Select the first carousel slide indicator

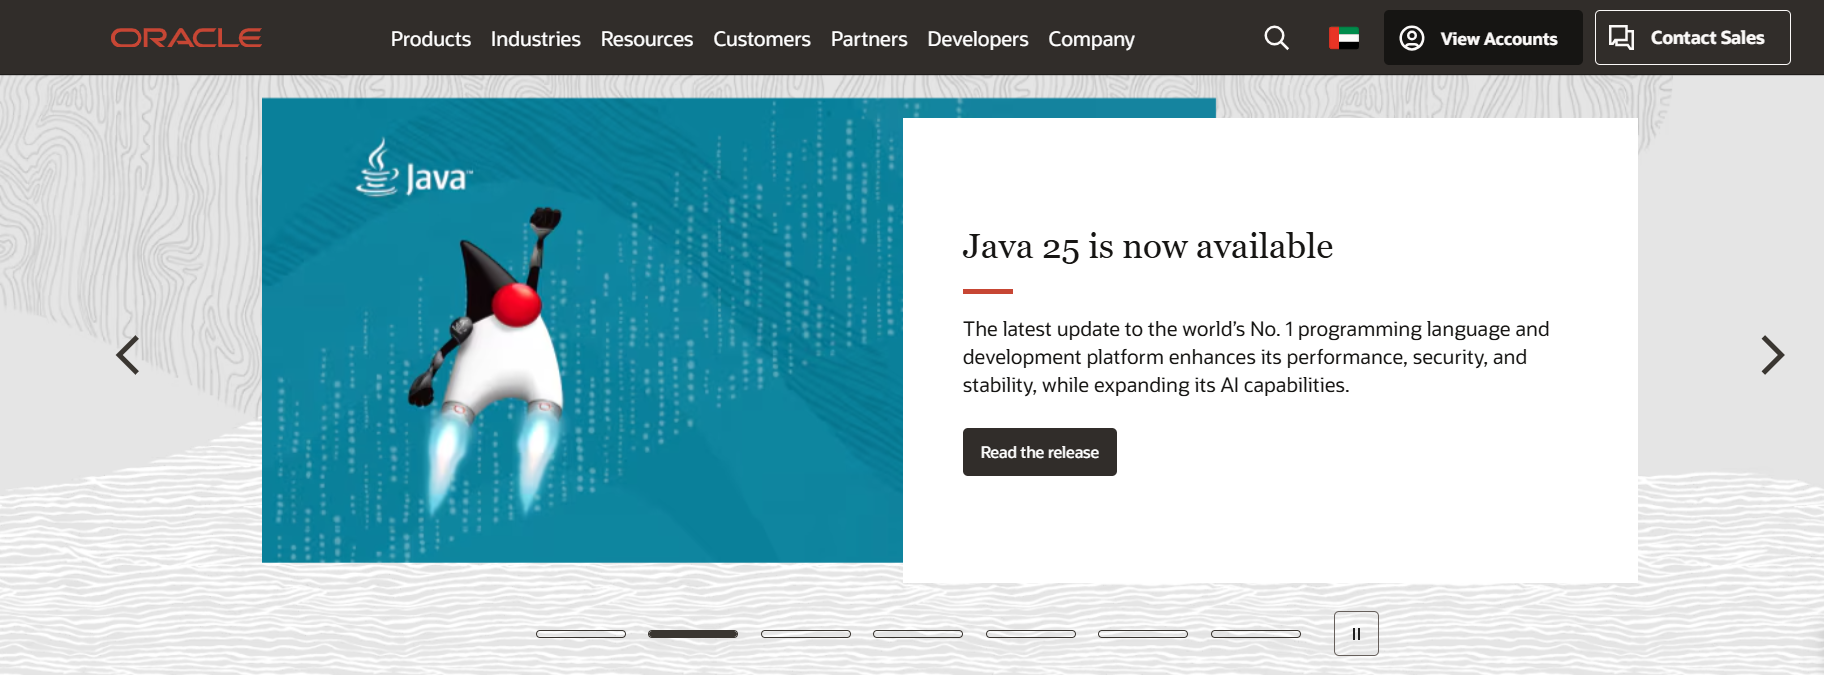[x=581, y=634]
